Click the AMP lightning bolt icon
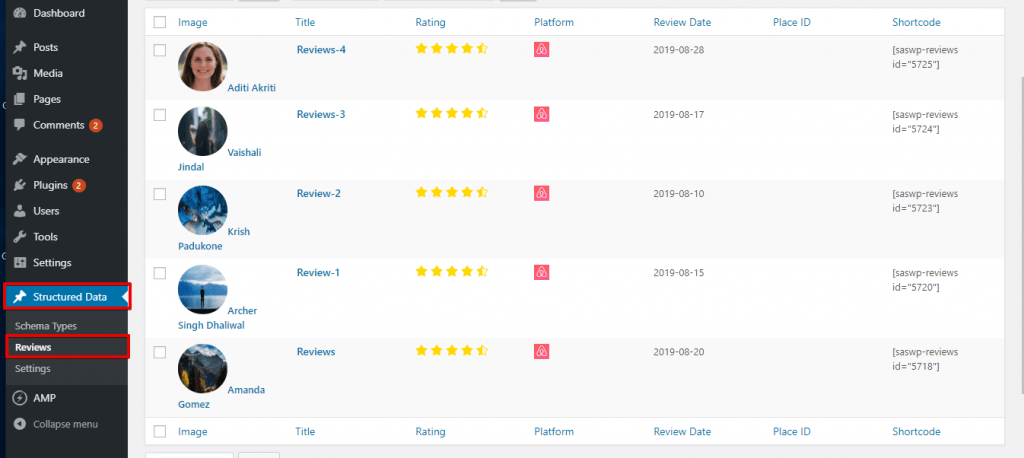Image resolution: width=1024 pixels, height=458 pixels. click(x=20, y=398)
